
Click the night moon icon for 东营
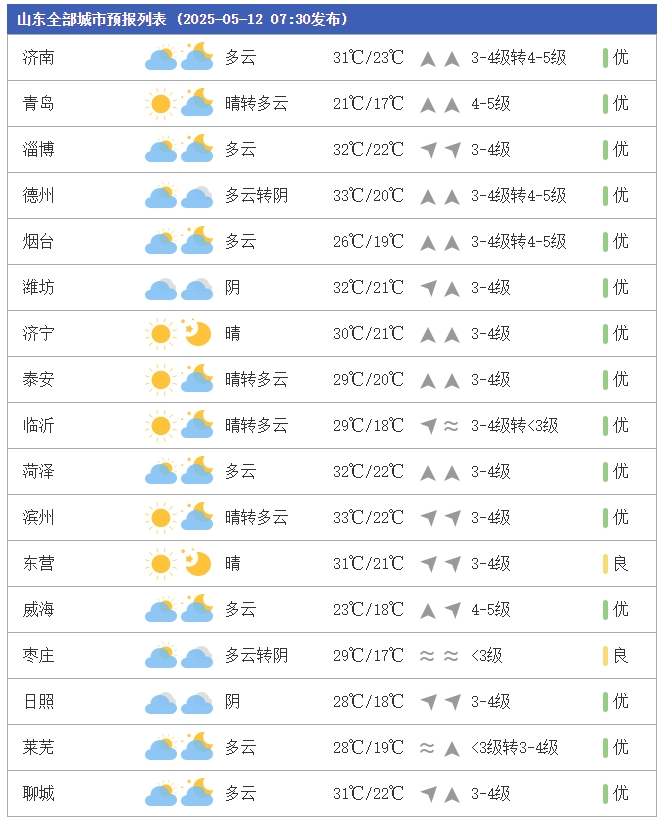click(197, 564)
